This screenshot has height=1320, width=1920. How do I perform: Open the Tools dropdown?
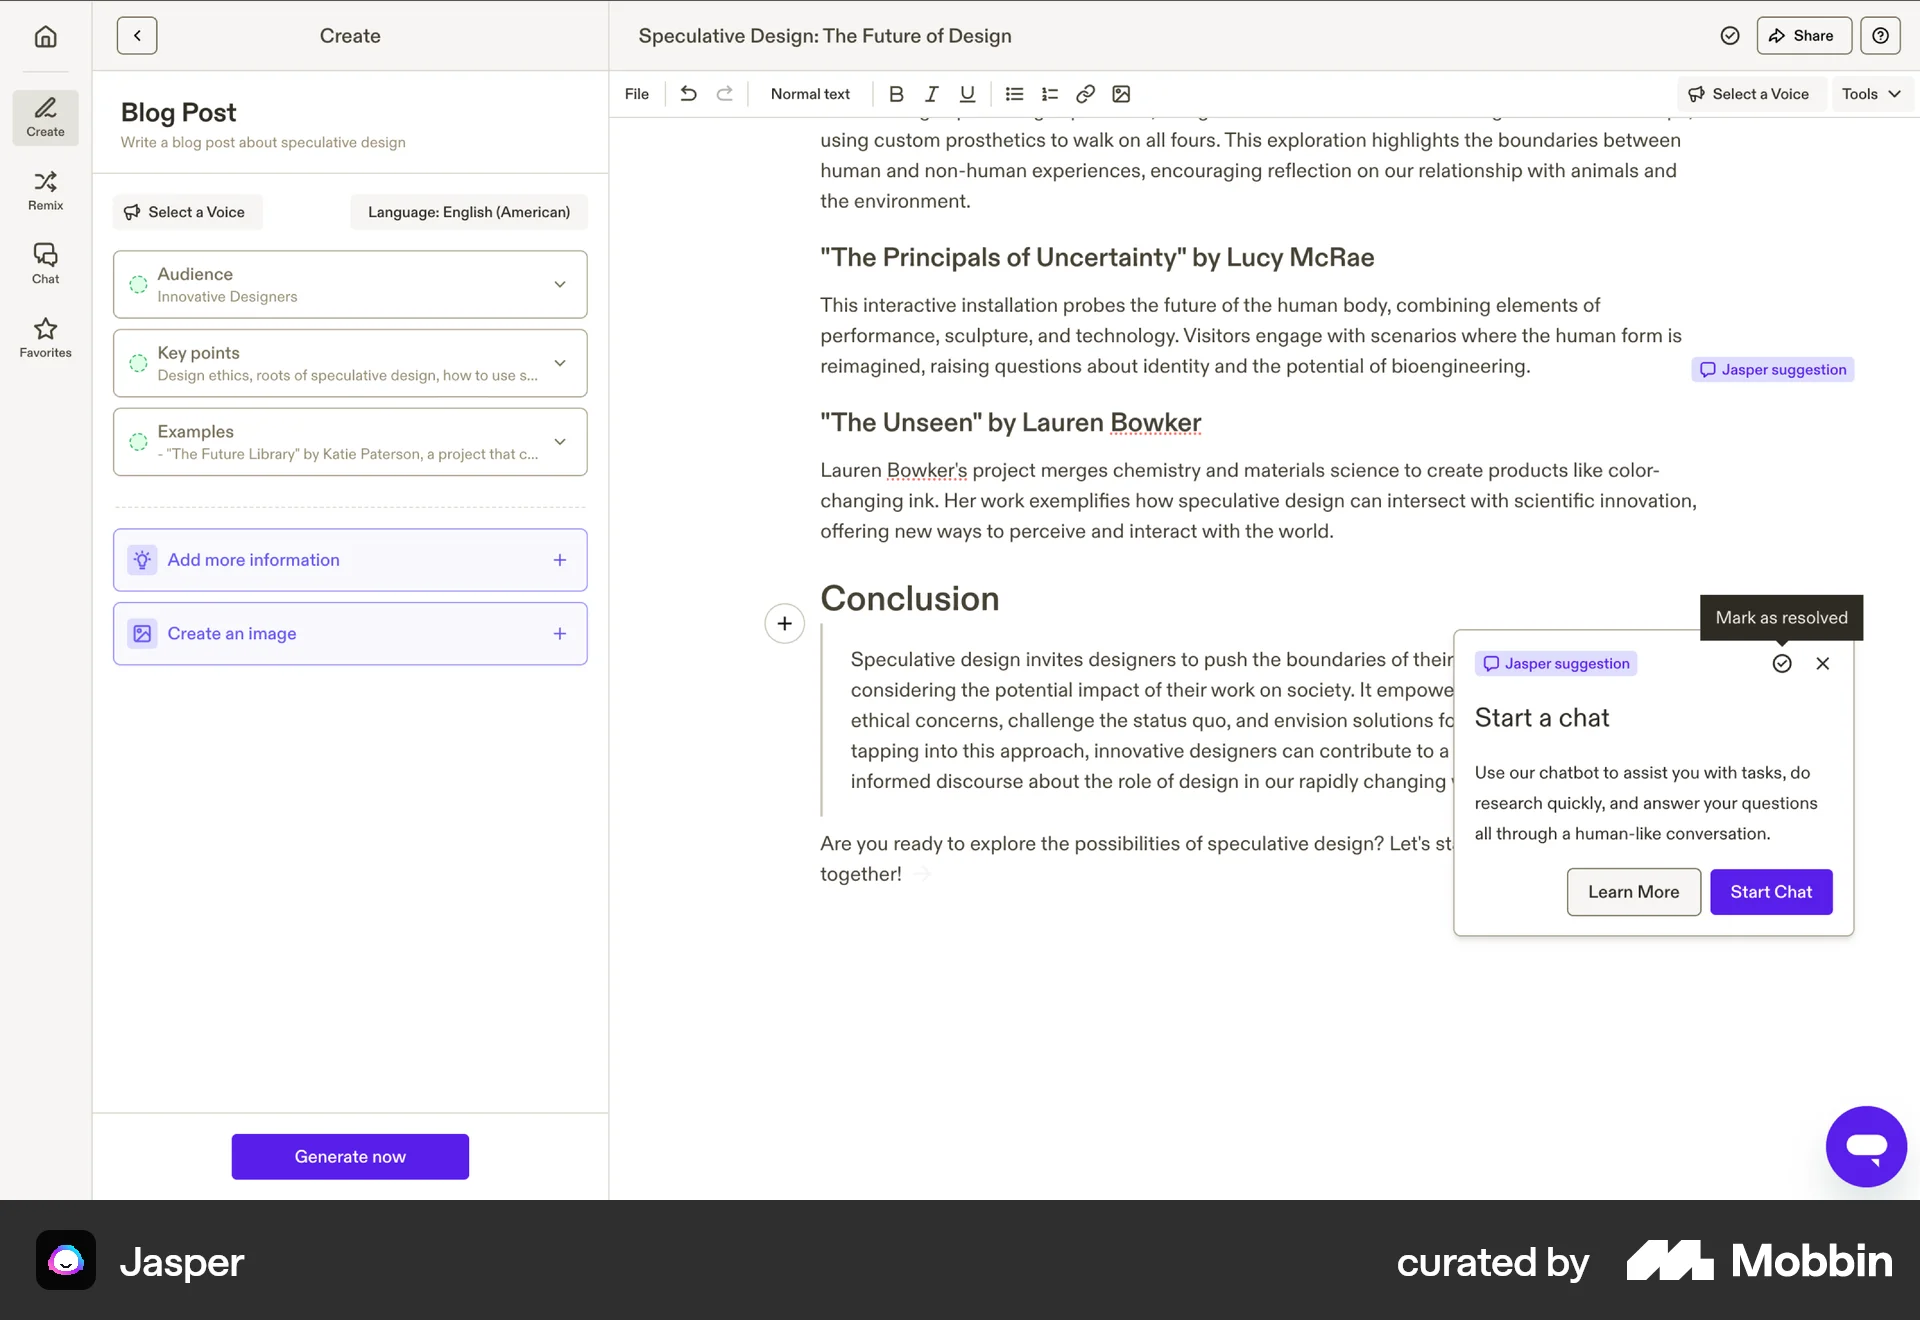tap(1868, 93)
